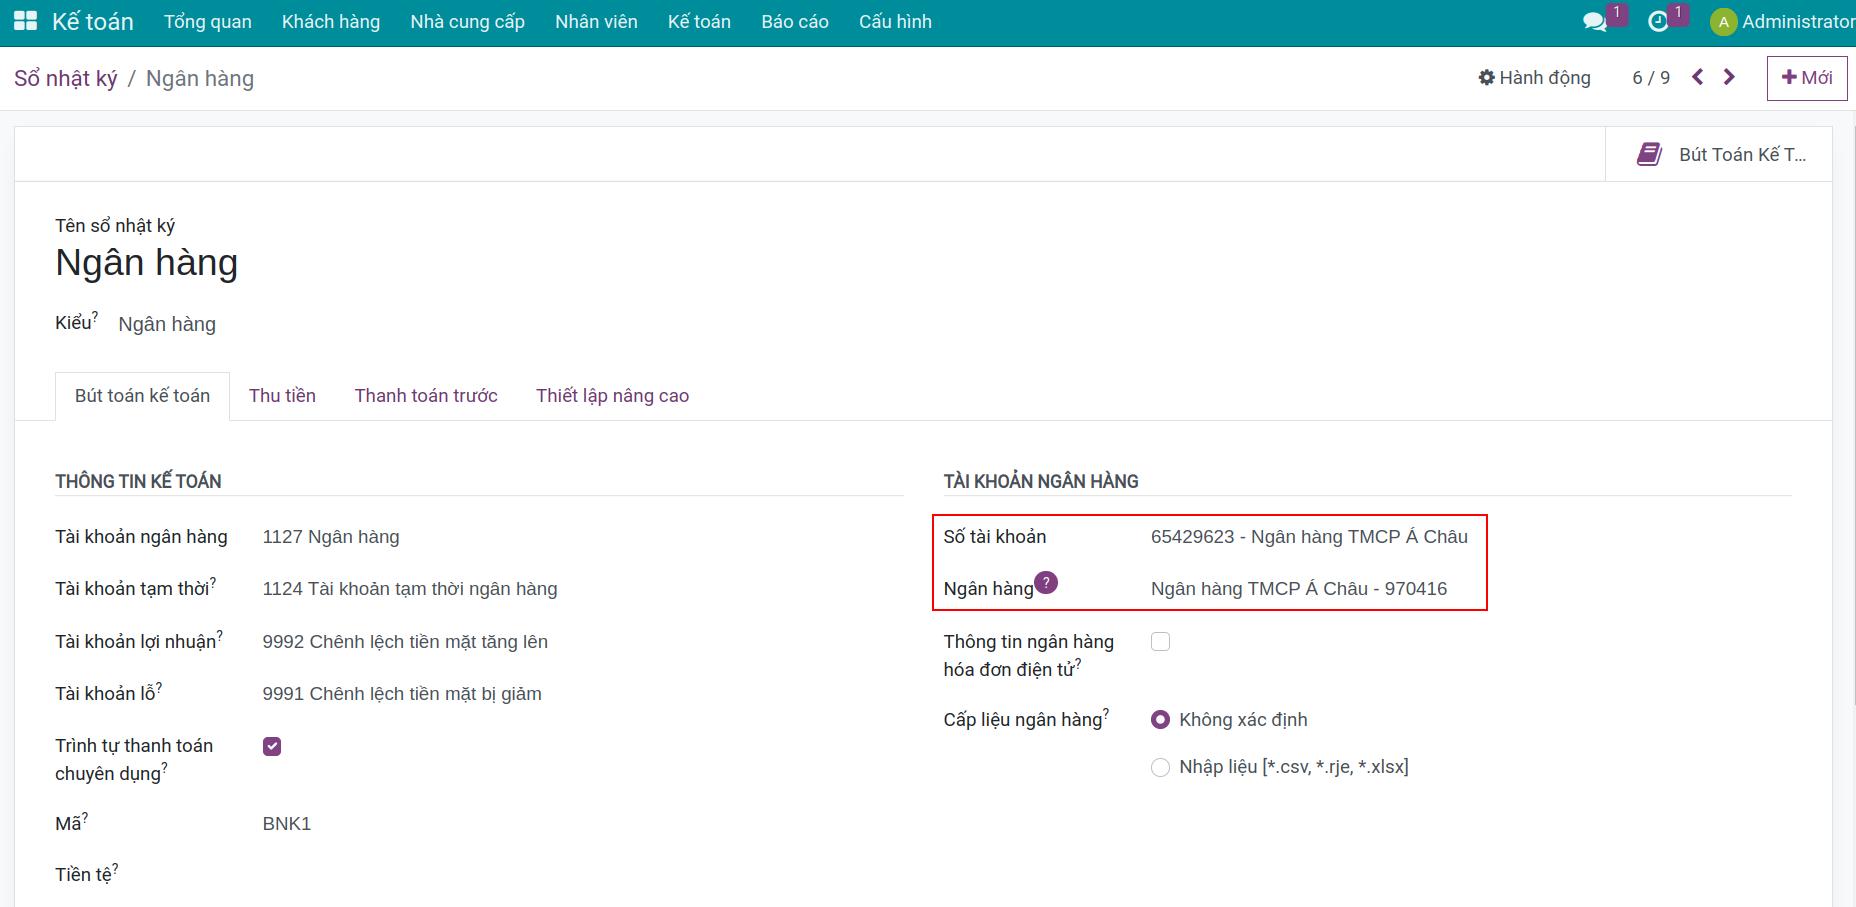Screen dimensions: 1856x907
Task: Go to previous record with left chevron
Action: point(1698,77)
